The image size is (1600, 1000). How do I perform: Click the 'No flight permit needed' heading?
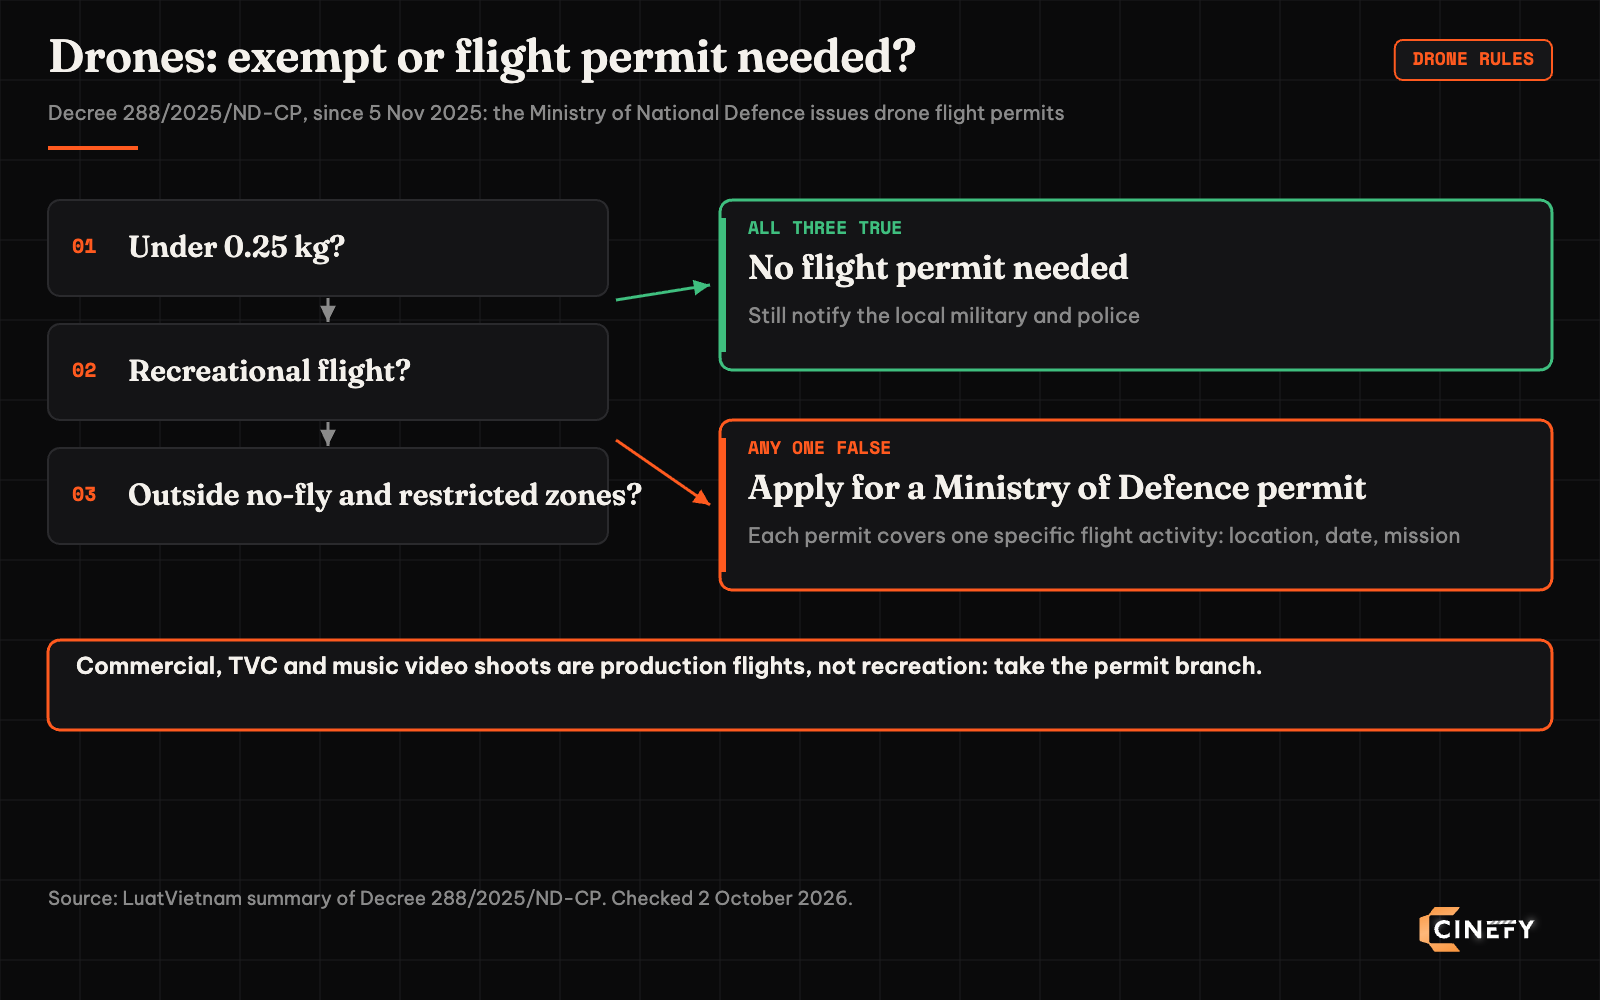coord(938,268)
